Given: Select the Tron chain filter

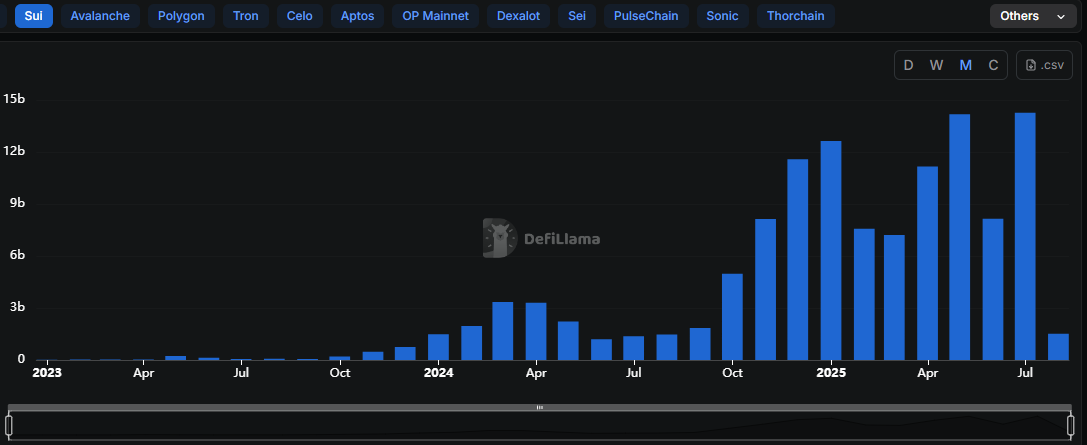Looking at the screenshot, I should point(245,16).
